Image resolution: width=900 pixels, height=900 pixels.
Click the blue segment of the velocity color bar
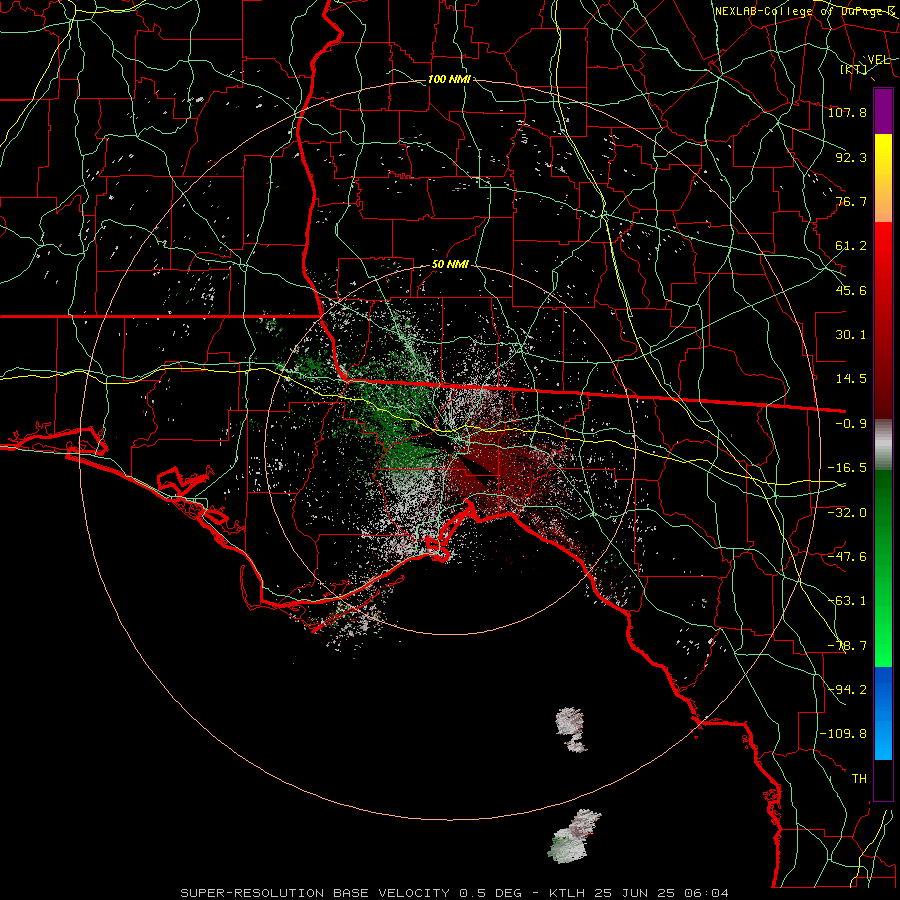pyautogui.click(x=883, y=713)
